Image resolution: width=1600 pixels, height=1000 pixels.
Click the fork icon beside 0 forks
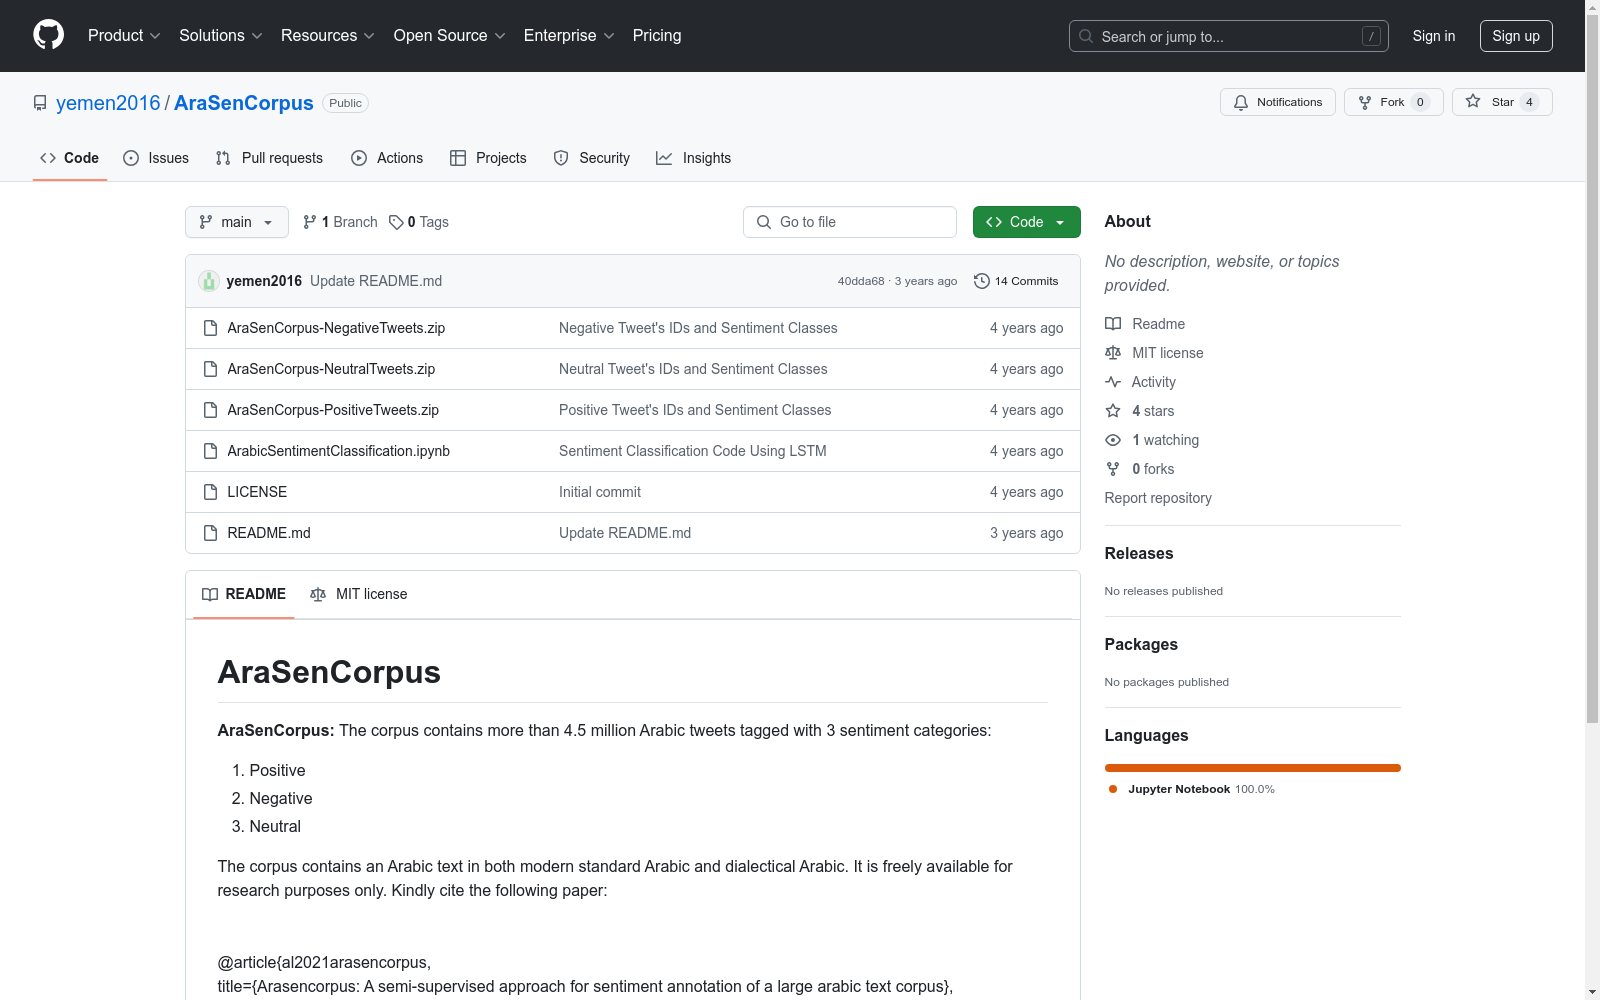tap(1113, 469)
